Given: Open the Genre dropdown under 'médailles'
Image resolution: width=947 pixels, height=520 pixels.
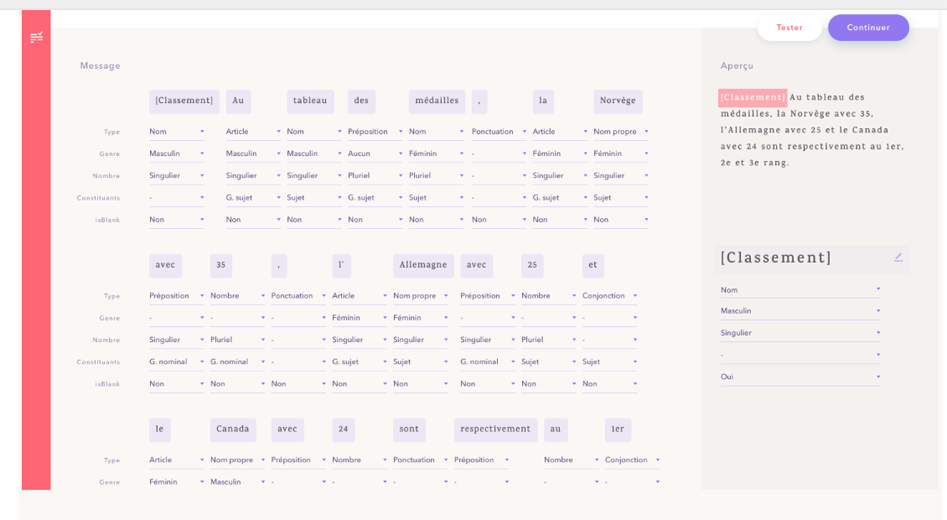Looking at the screenshot, I should pyautogui.click(x=437, y=154).
